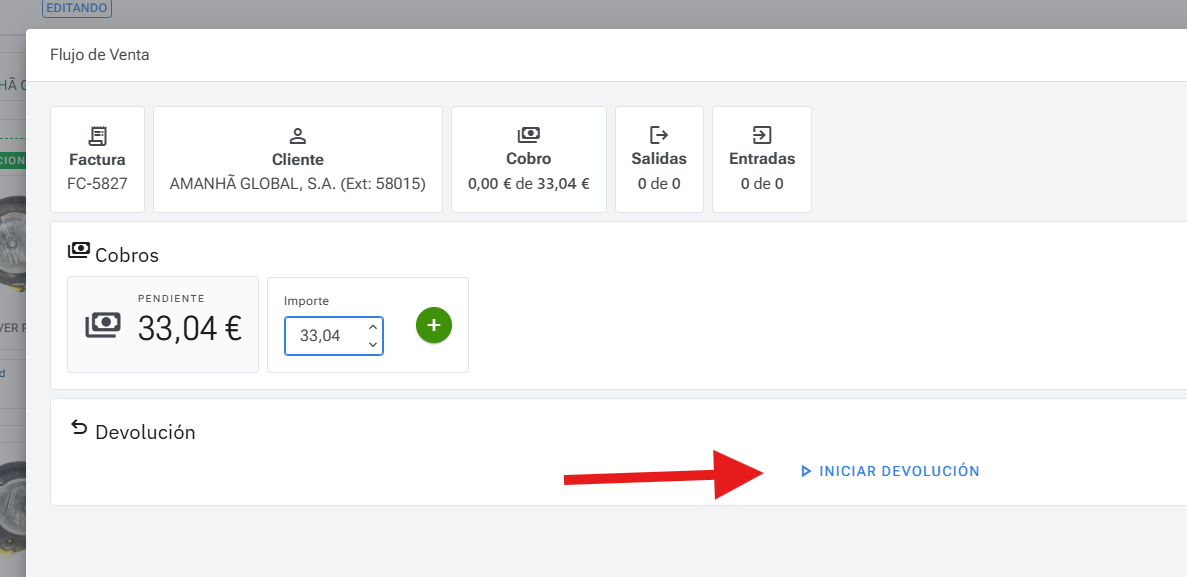
Task: Click the undo arrow icon beside Devolución
Action: pyautogui.click(x=78, y=428)
